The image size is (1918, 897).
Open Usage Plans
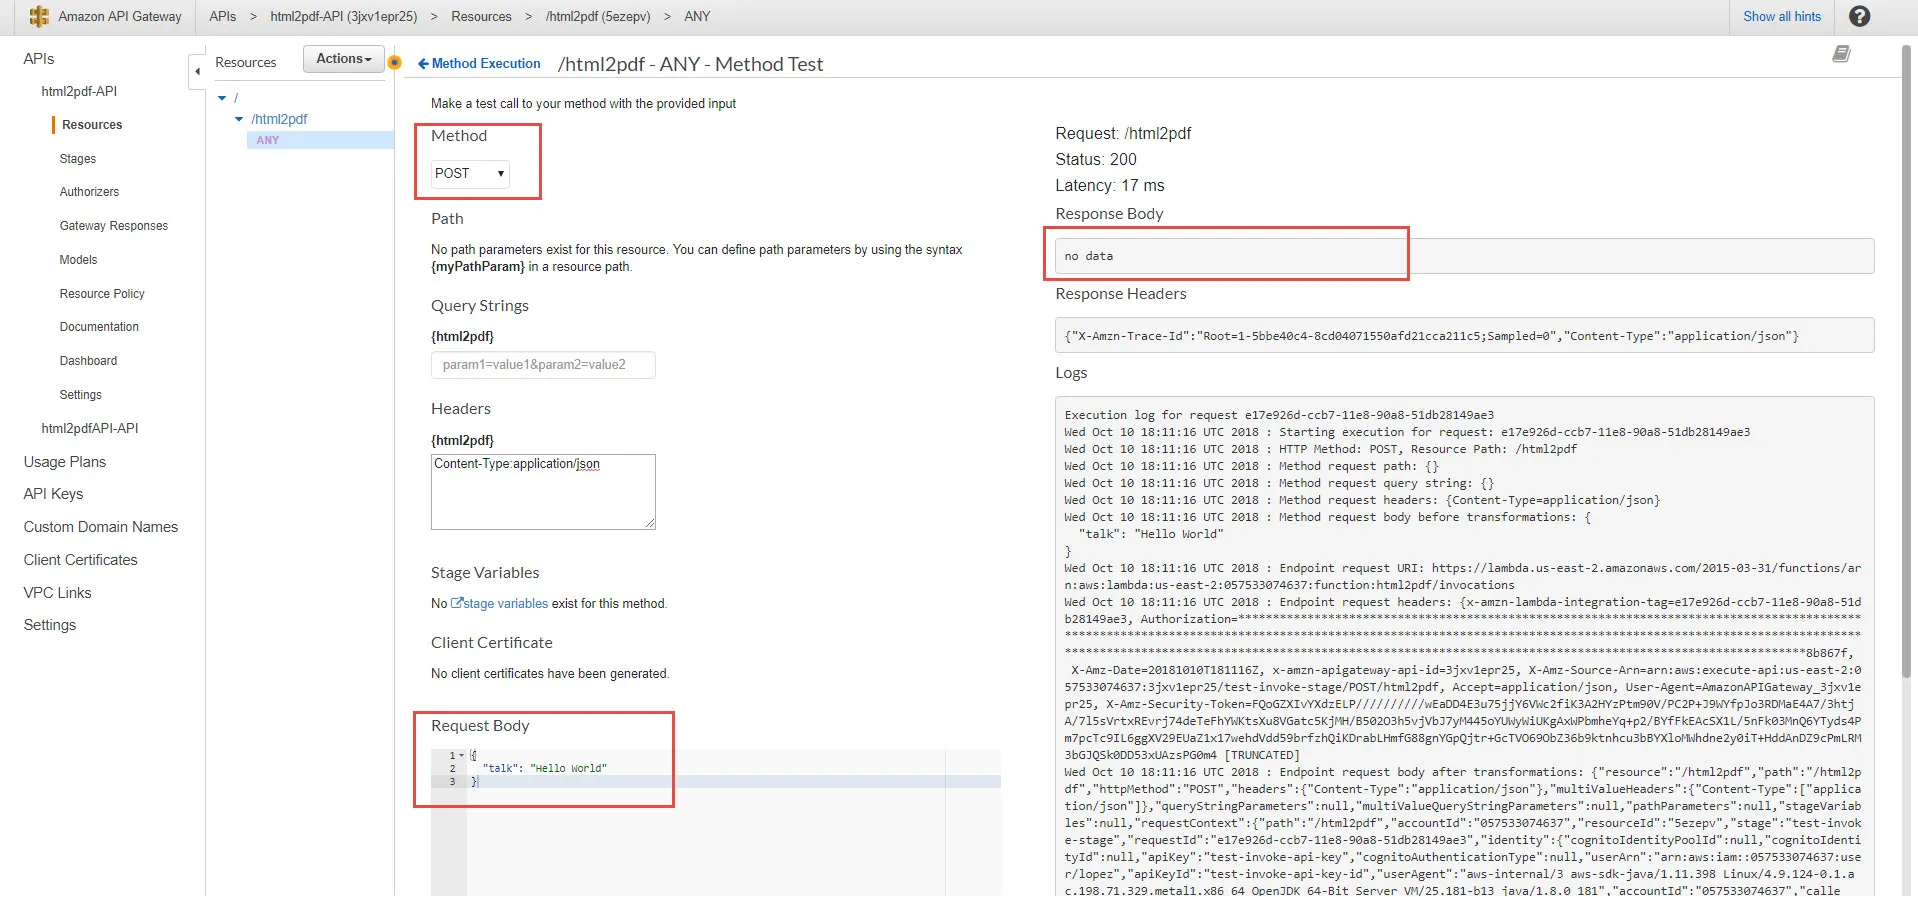pyautogui.click(x=65, y=462)
